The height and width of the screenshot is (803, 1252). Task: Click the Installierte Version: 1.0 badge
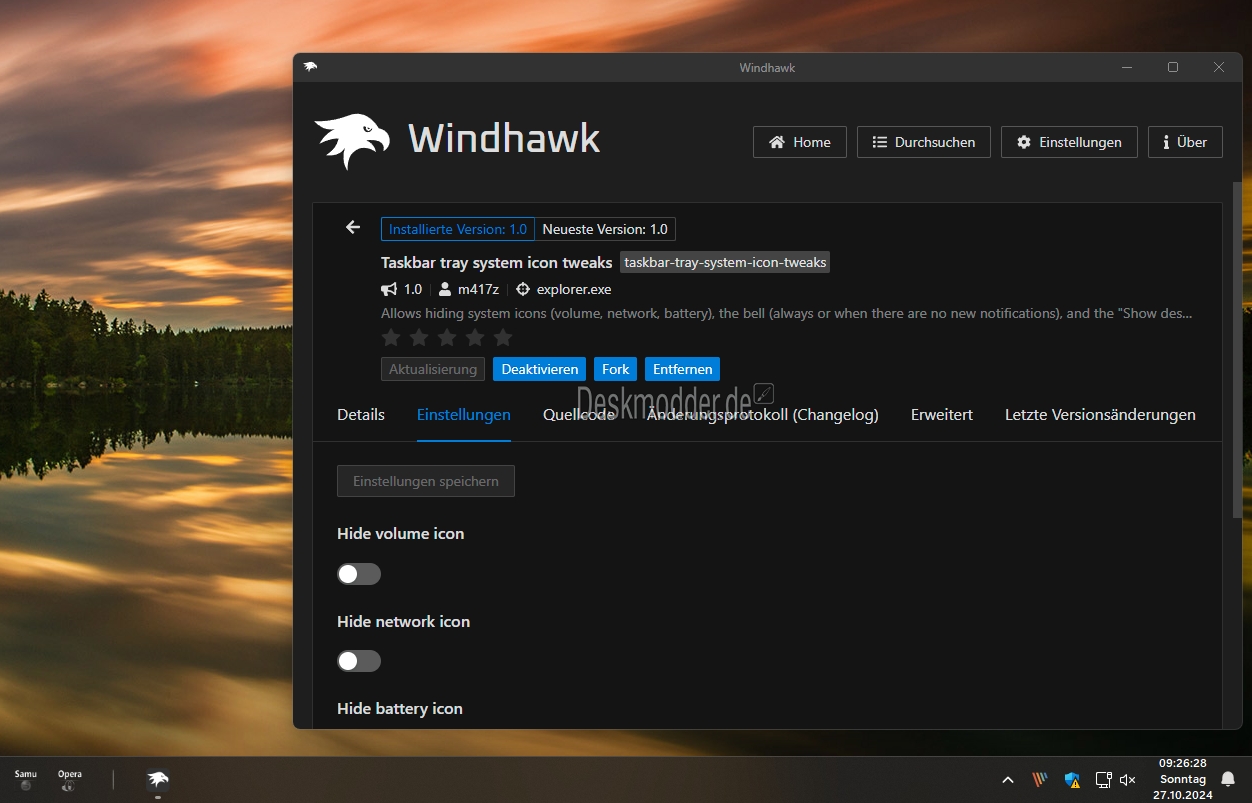pyautogui.click(x=458, y=229)
